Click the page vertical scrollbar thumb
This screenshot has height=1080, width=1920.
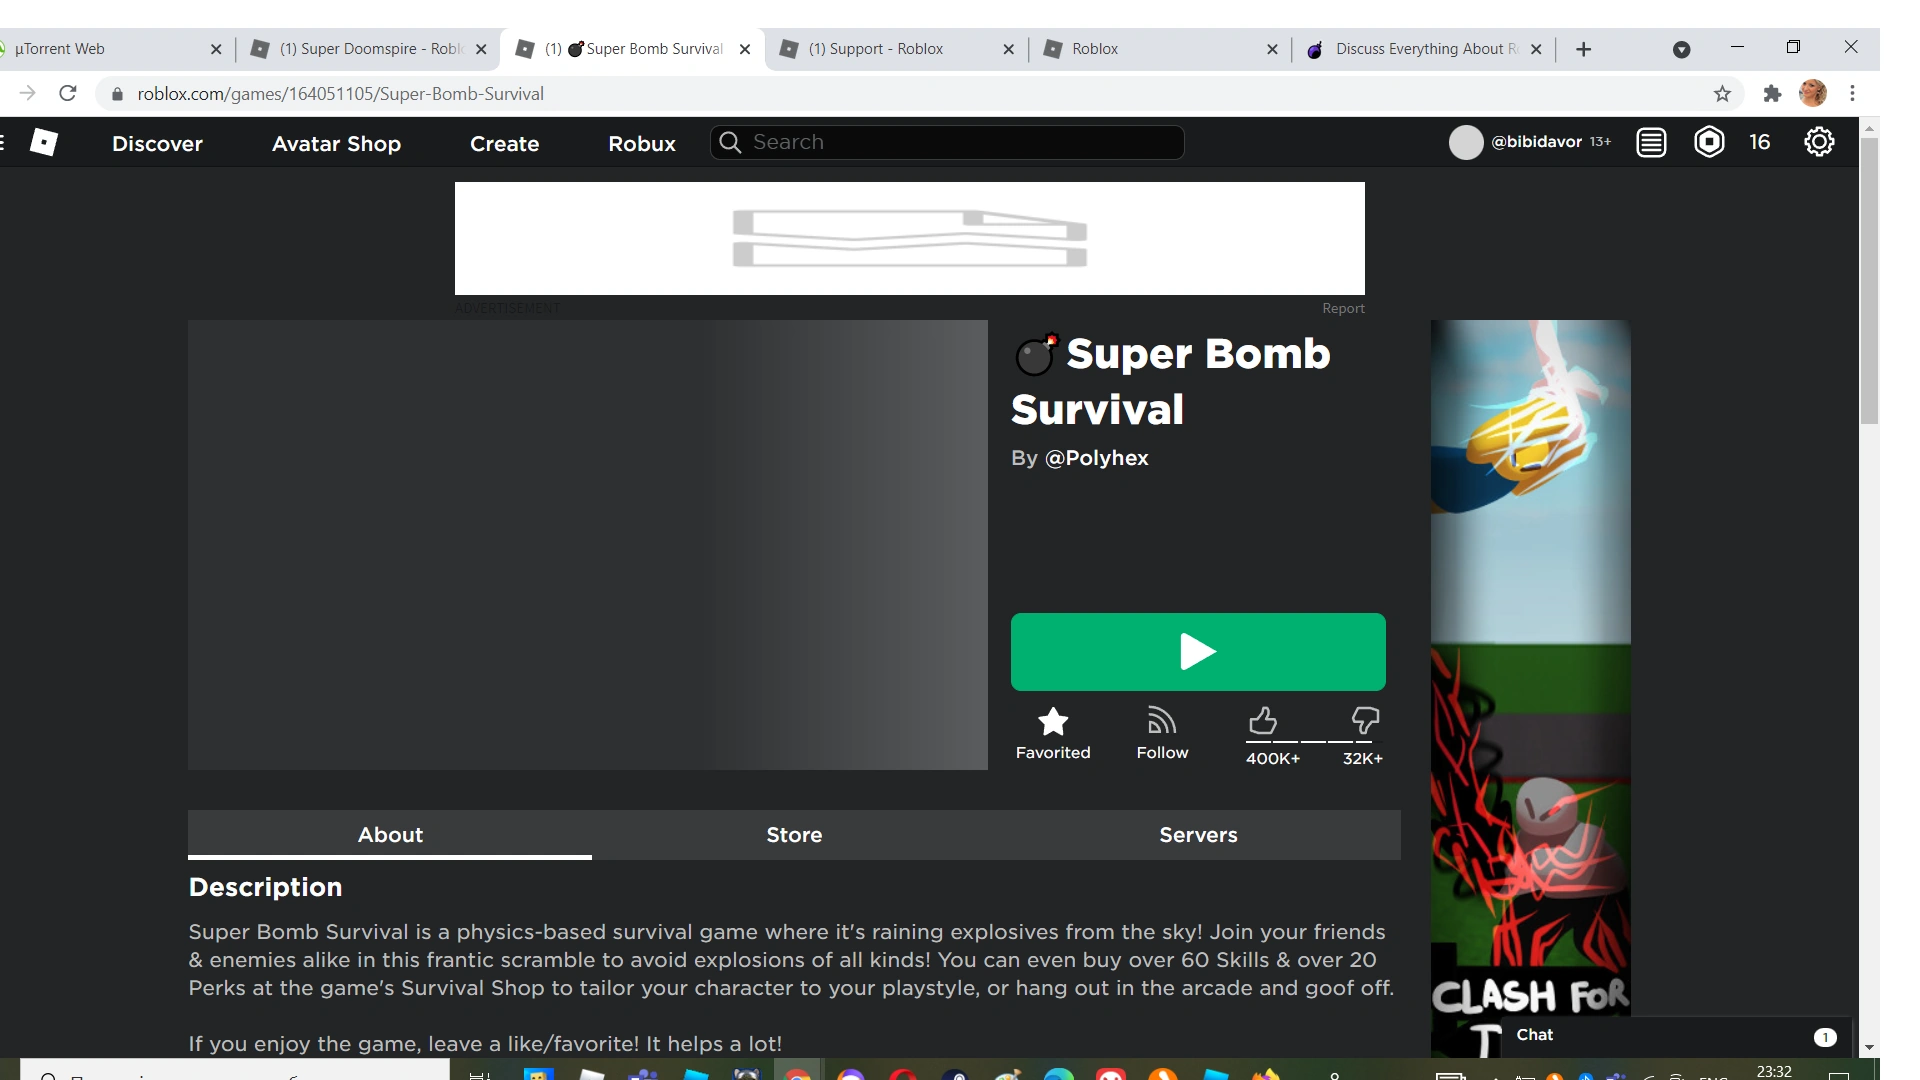pyautogui.click(x=1868, y=280)
